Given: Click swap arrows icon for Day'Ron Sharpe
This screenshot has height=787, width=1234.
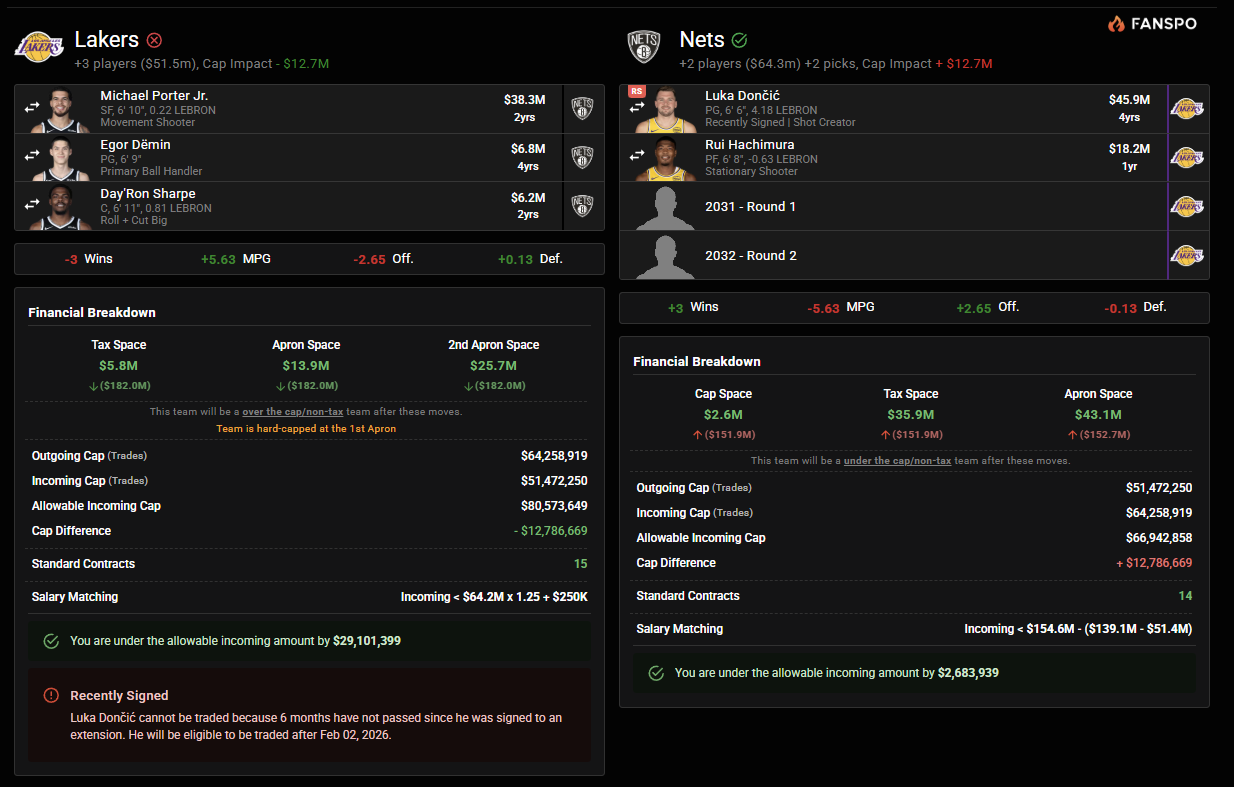Looking at the screenshot, I should (32, 204).
